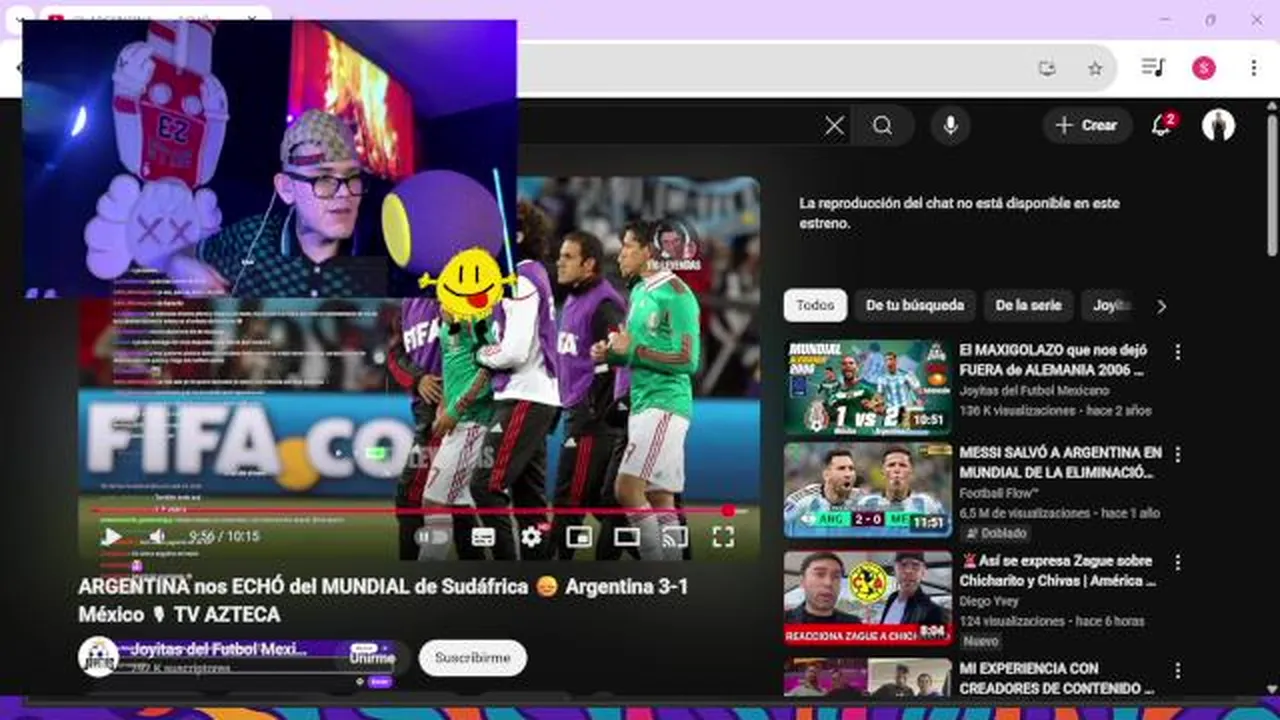1280x720 pixels.
Task: Open the YouTube account avatar menu
Action: 1218,125
